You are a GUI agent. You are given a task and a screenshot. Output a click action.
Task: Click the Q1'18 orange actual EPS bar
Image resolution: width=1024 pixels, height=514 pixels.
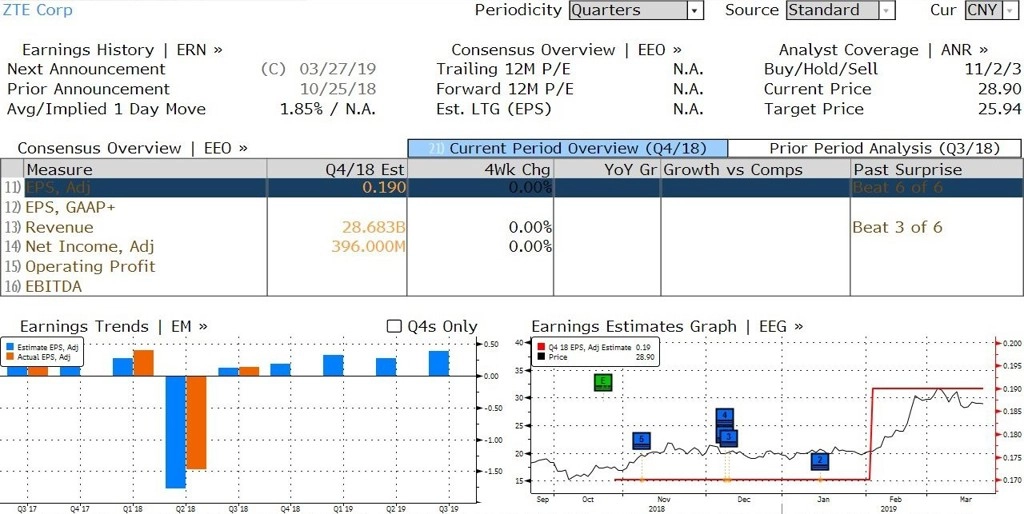point(144,363)
